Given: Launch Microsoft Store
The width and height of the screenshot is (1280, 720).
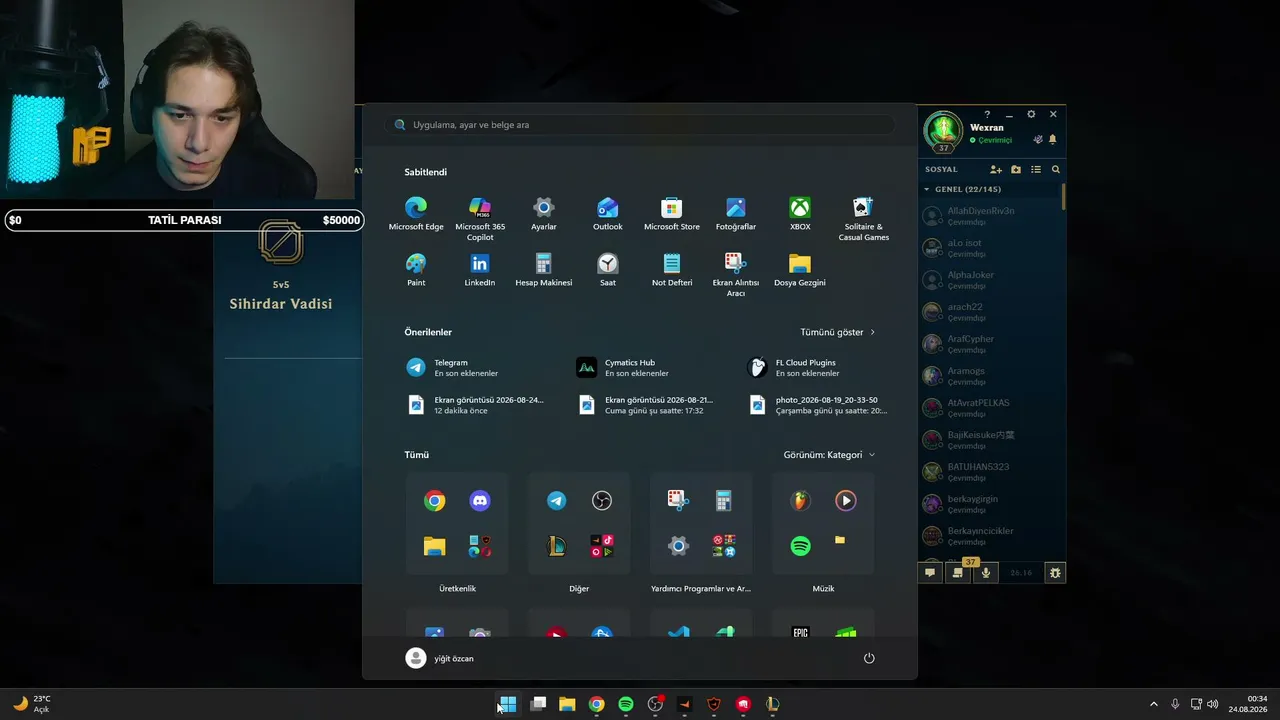Looking at the screenshot, I should [672, 214].
